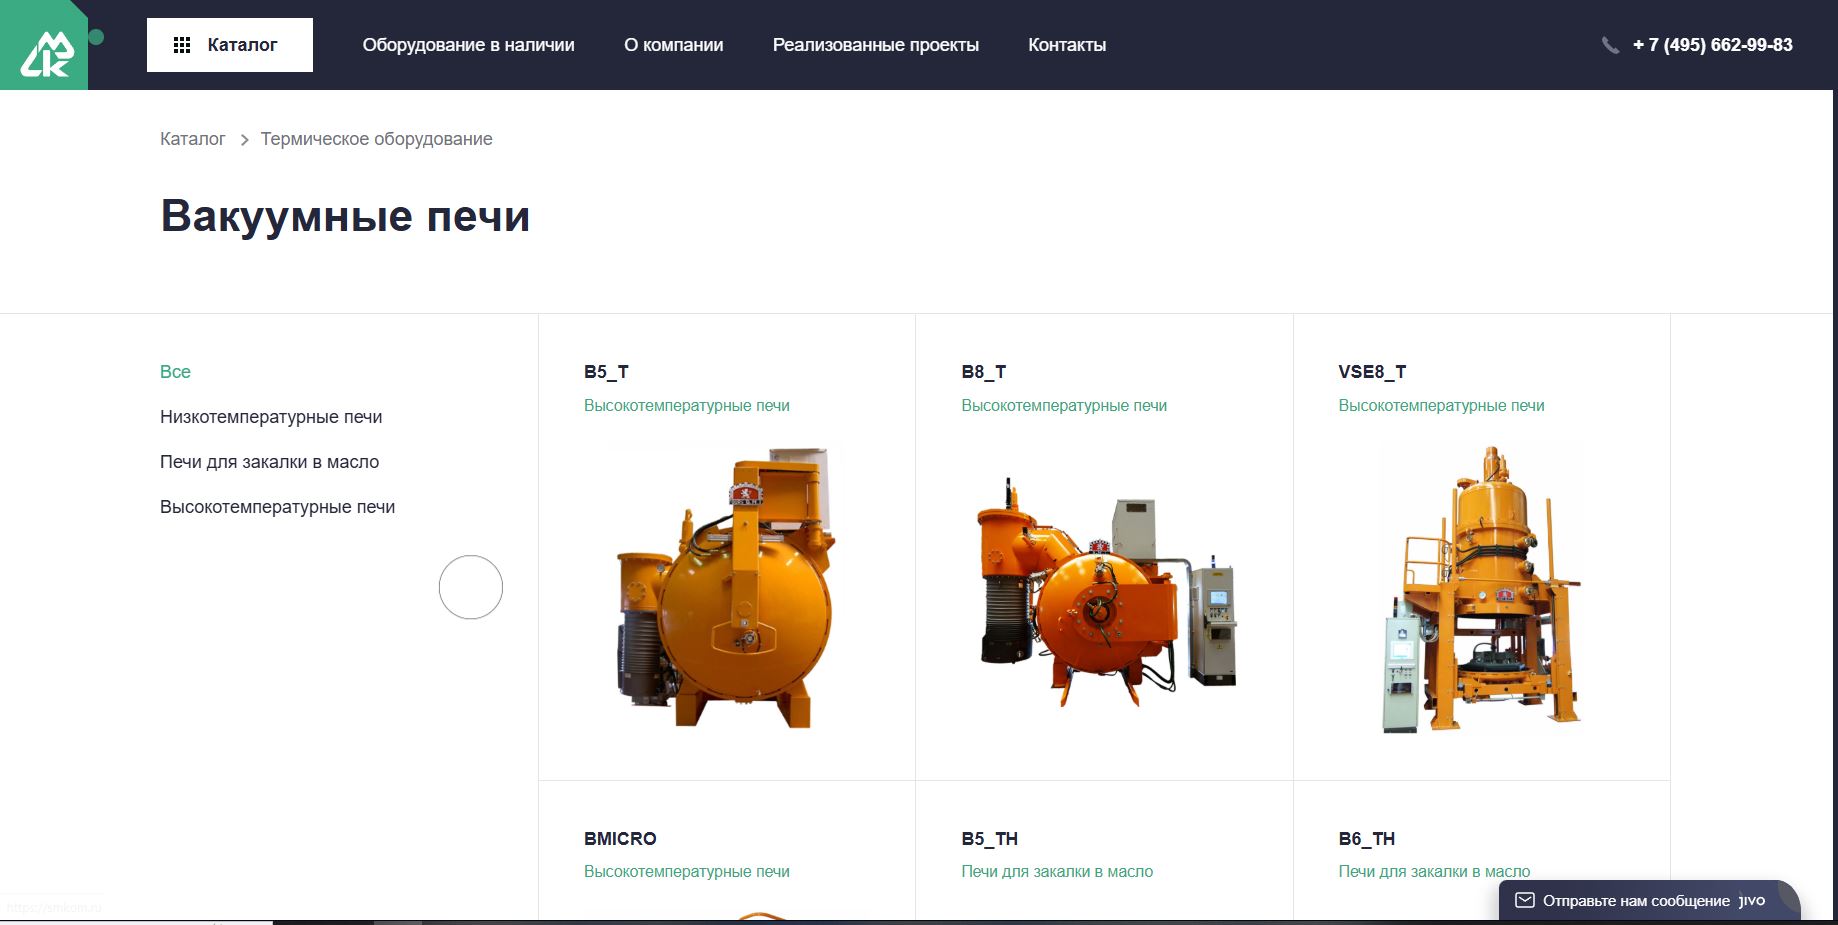Click the Каталог breadcrumb link
Screen dimensions: 1838x925
193,139
